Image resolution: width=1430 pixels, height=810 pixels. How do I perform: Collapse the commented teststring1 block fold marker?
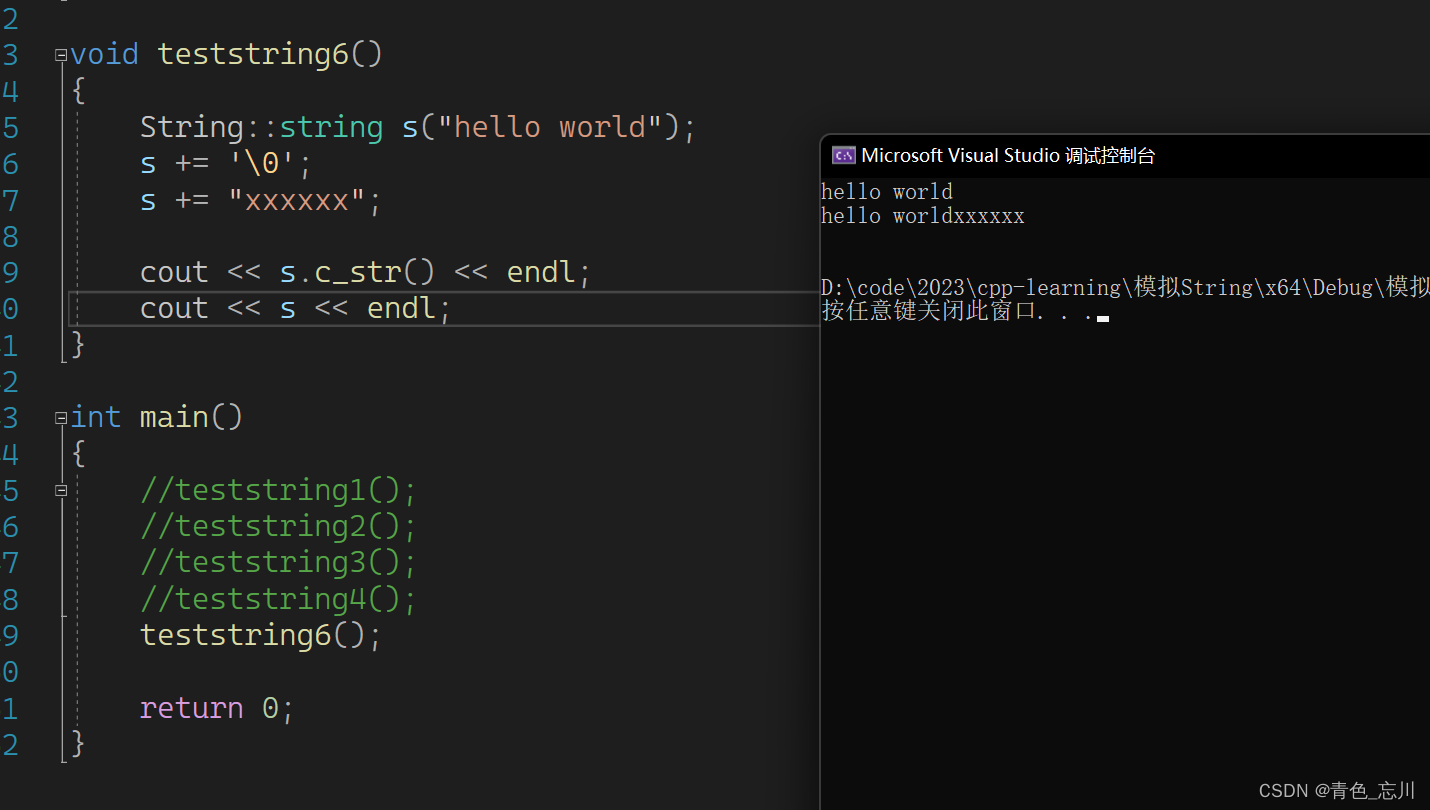61,490
